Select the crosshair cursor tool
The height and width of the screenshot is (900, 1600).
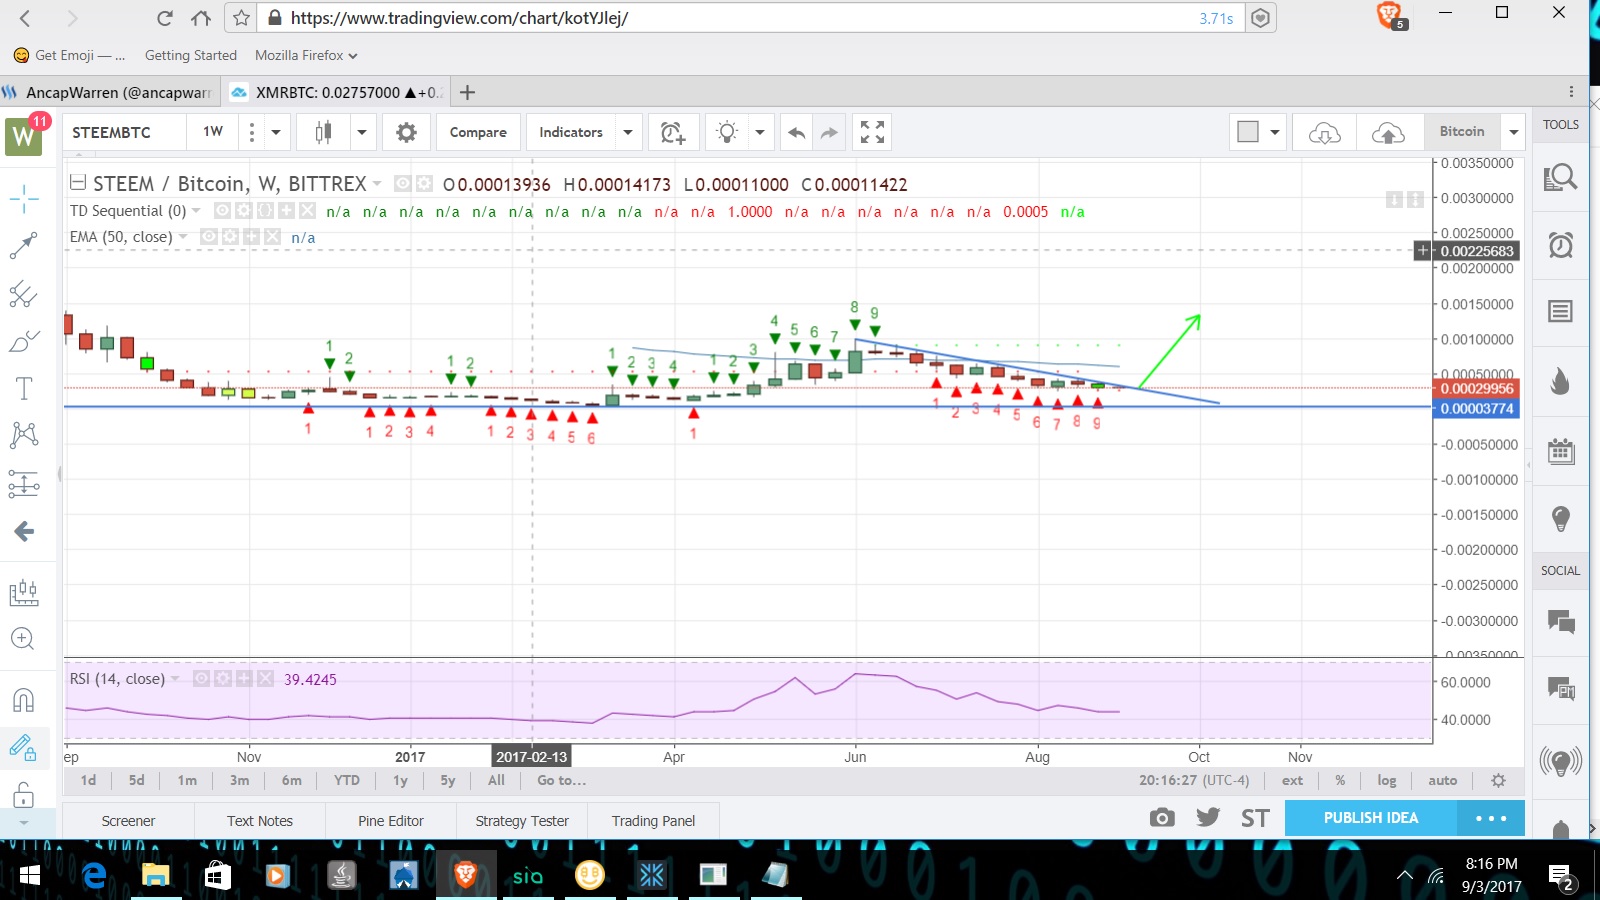tap(24, 198)
